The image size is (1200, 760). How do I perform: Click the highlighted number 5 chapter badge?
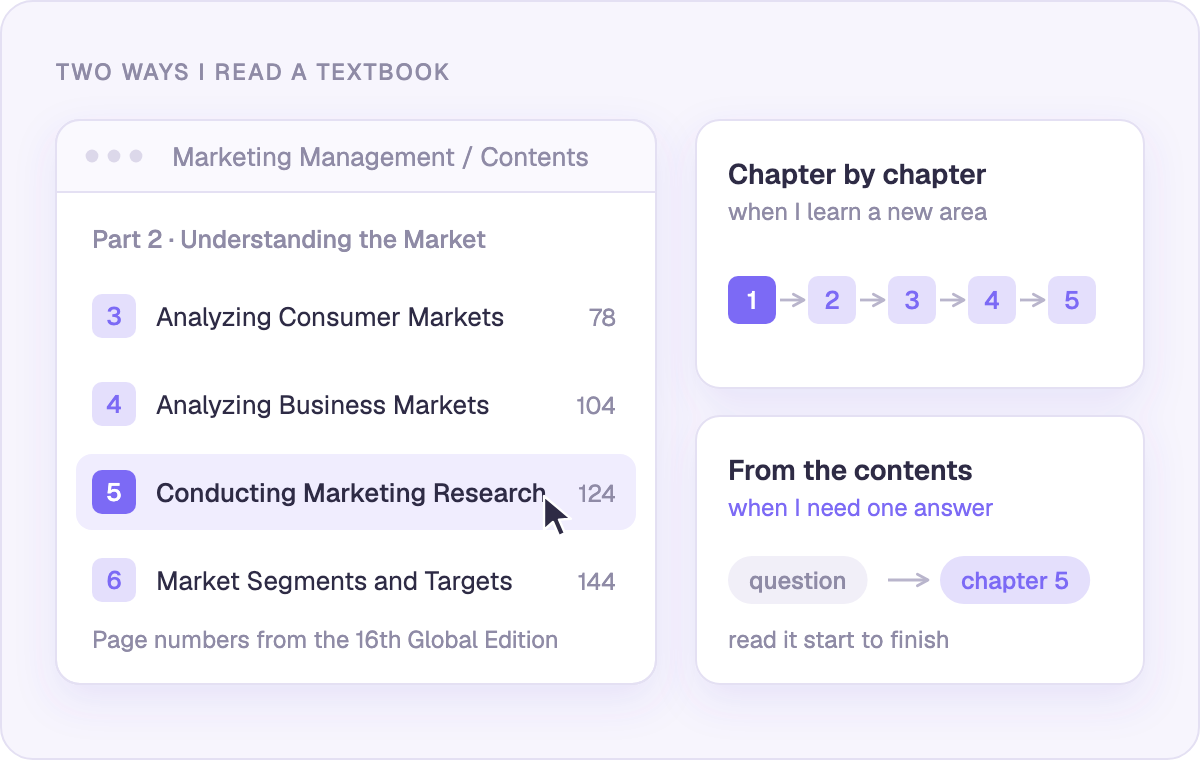point(114,494)
